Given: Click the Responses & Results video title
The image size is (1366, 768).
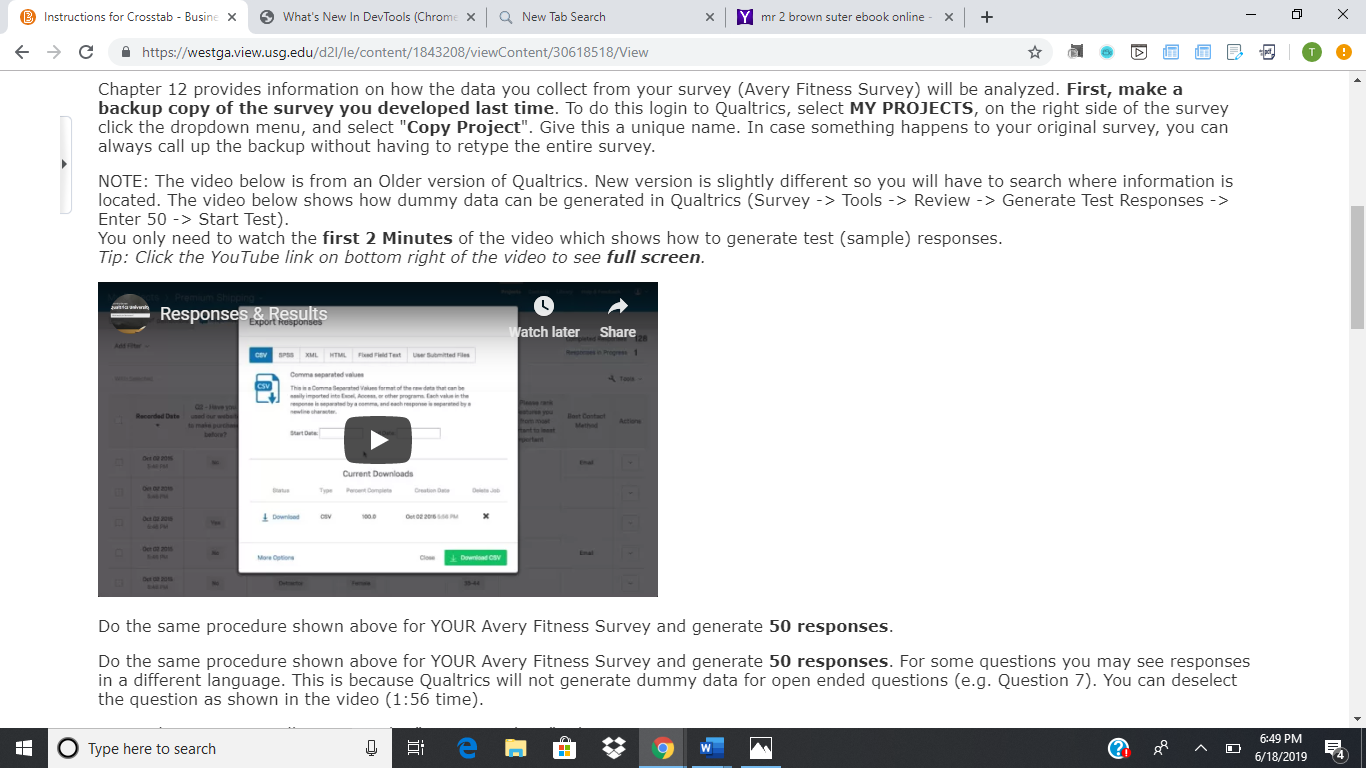Looking at the screenshot, I should click(x=243, y=314).
